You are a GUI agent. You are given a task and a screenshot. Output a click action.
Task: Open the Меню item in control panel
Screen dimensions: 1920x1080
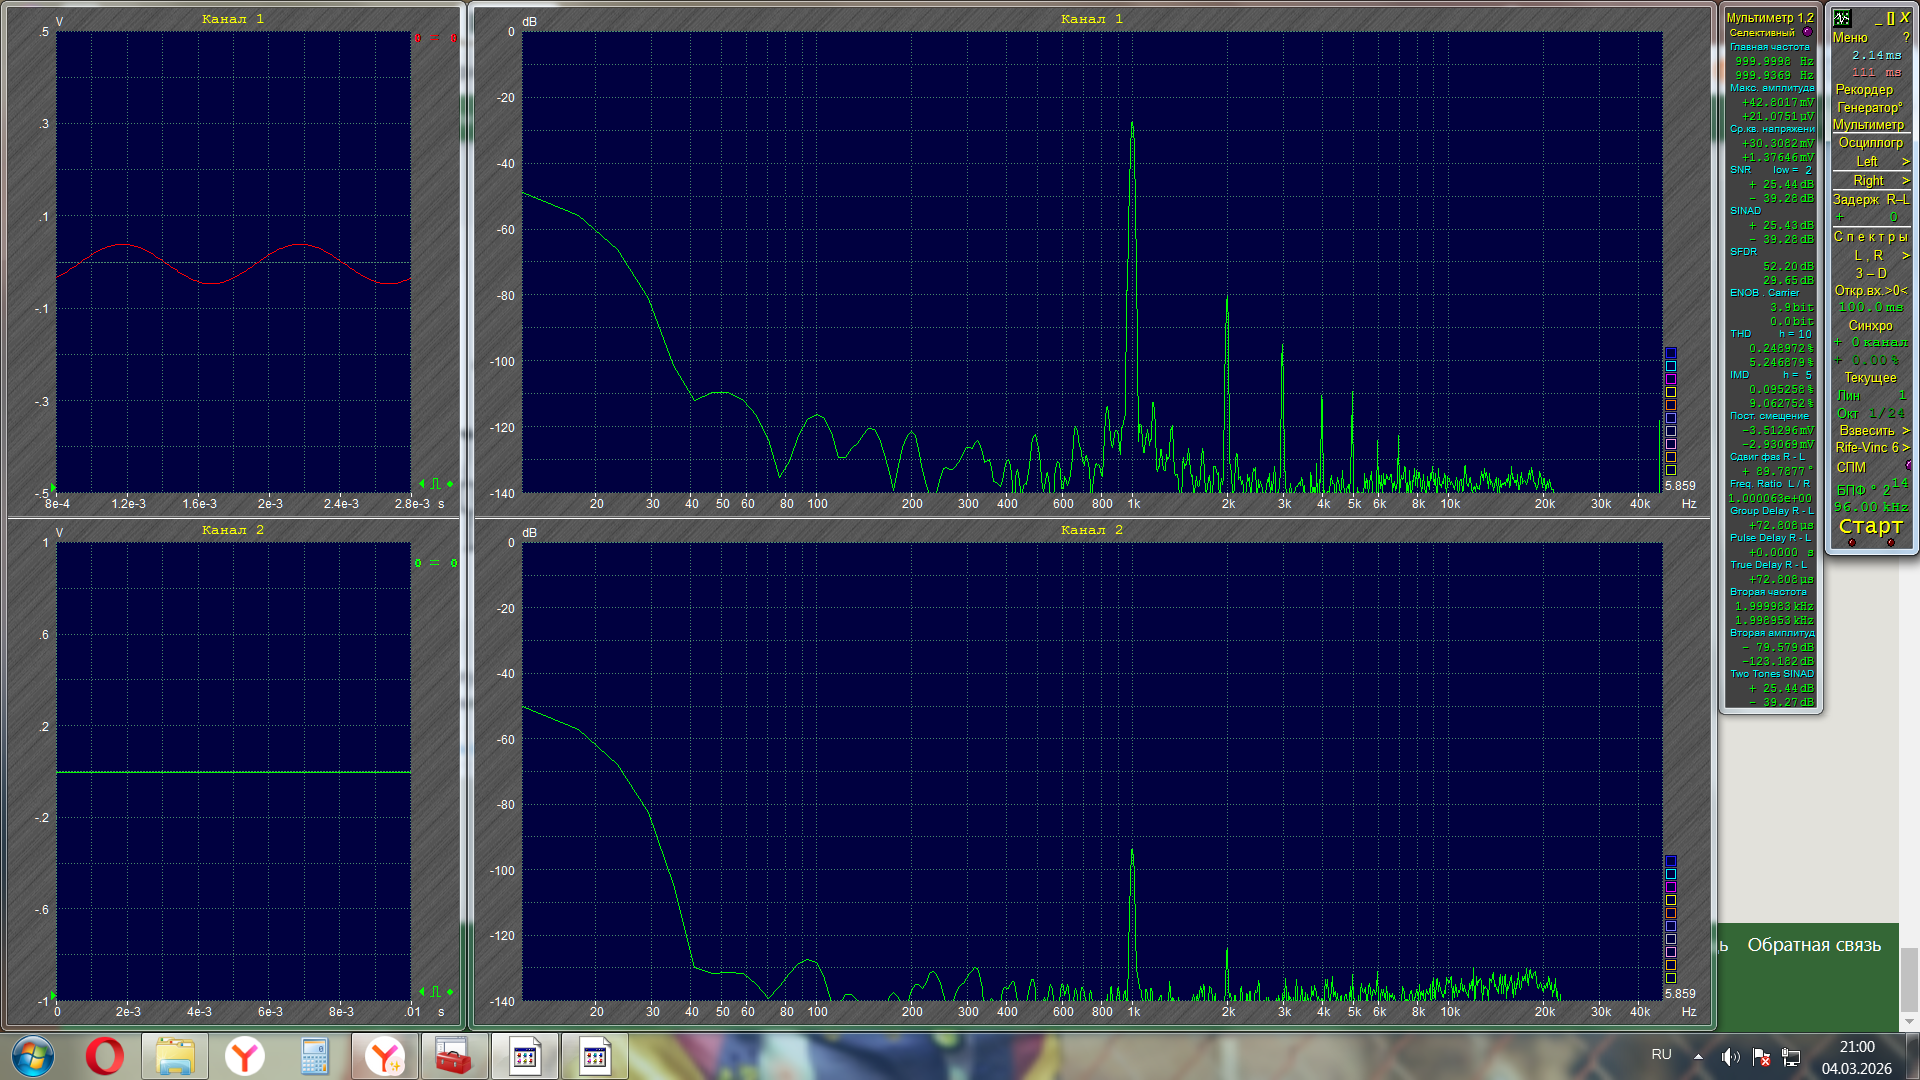point(1849,37)
